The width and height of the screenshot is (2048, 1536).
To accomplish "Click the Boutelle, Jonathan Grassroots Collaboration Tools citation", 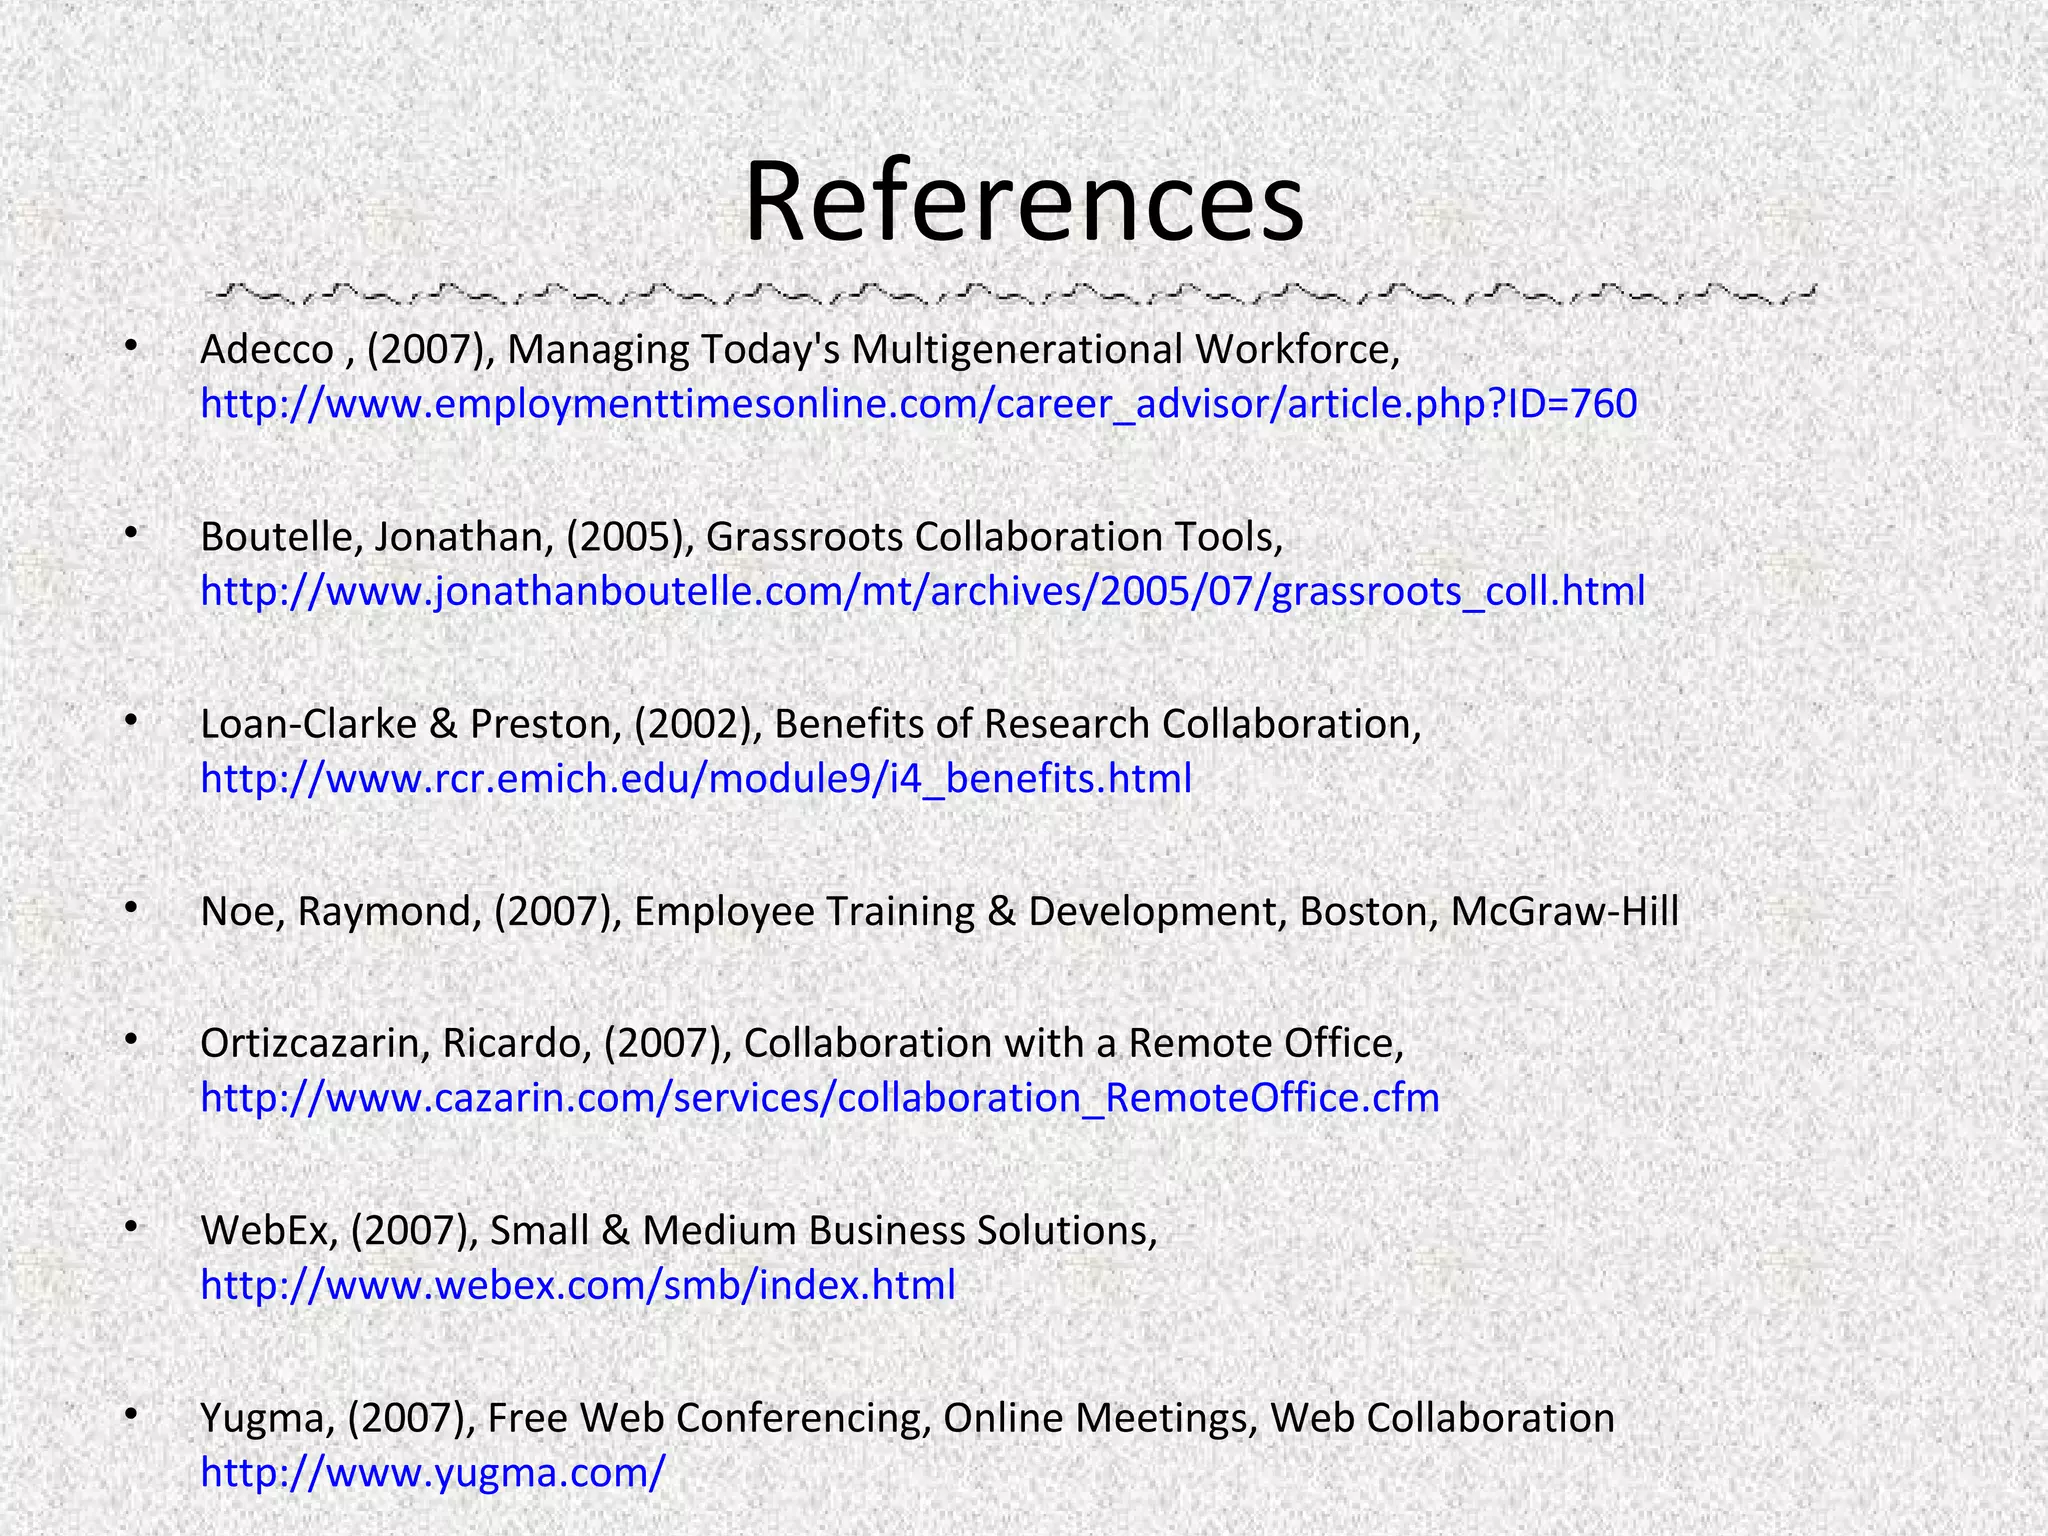I will click(x=742, y=538).
